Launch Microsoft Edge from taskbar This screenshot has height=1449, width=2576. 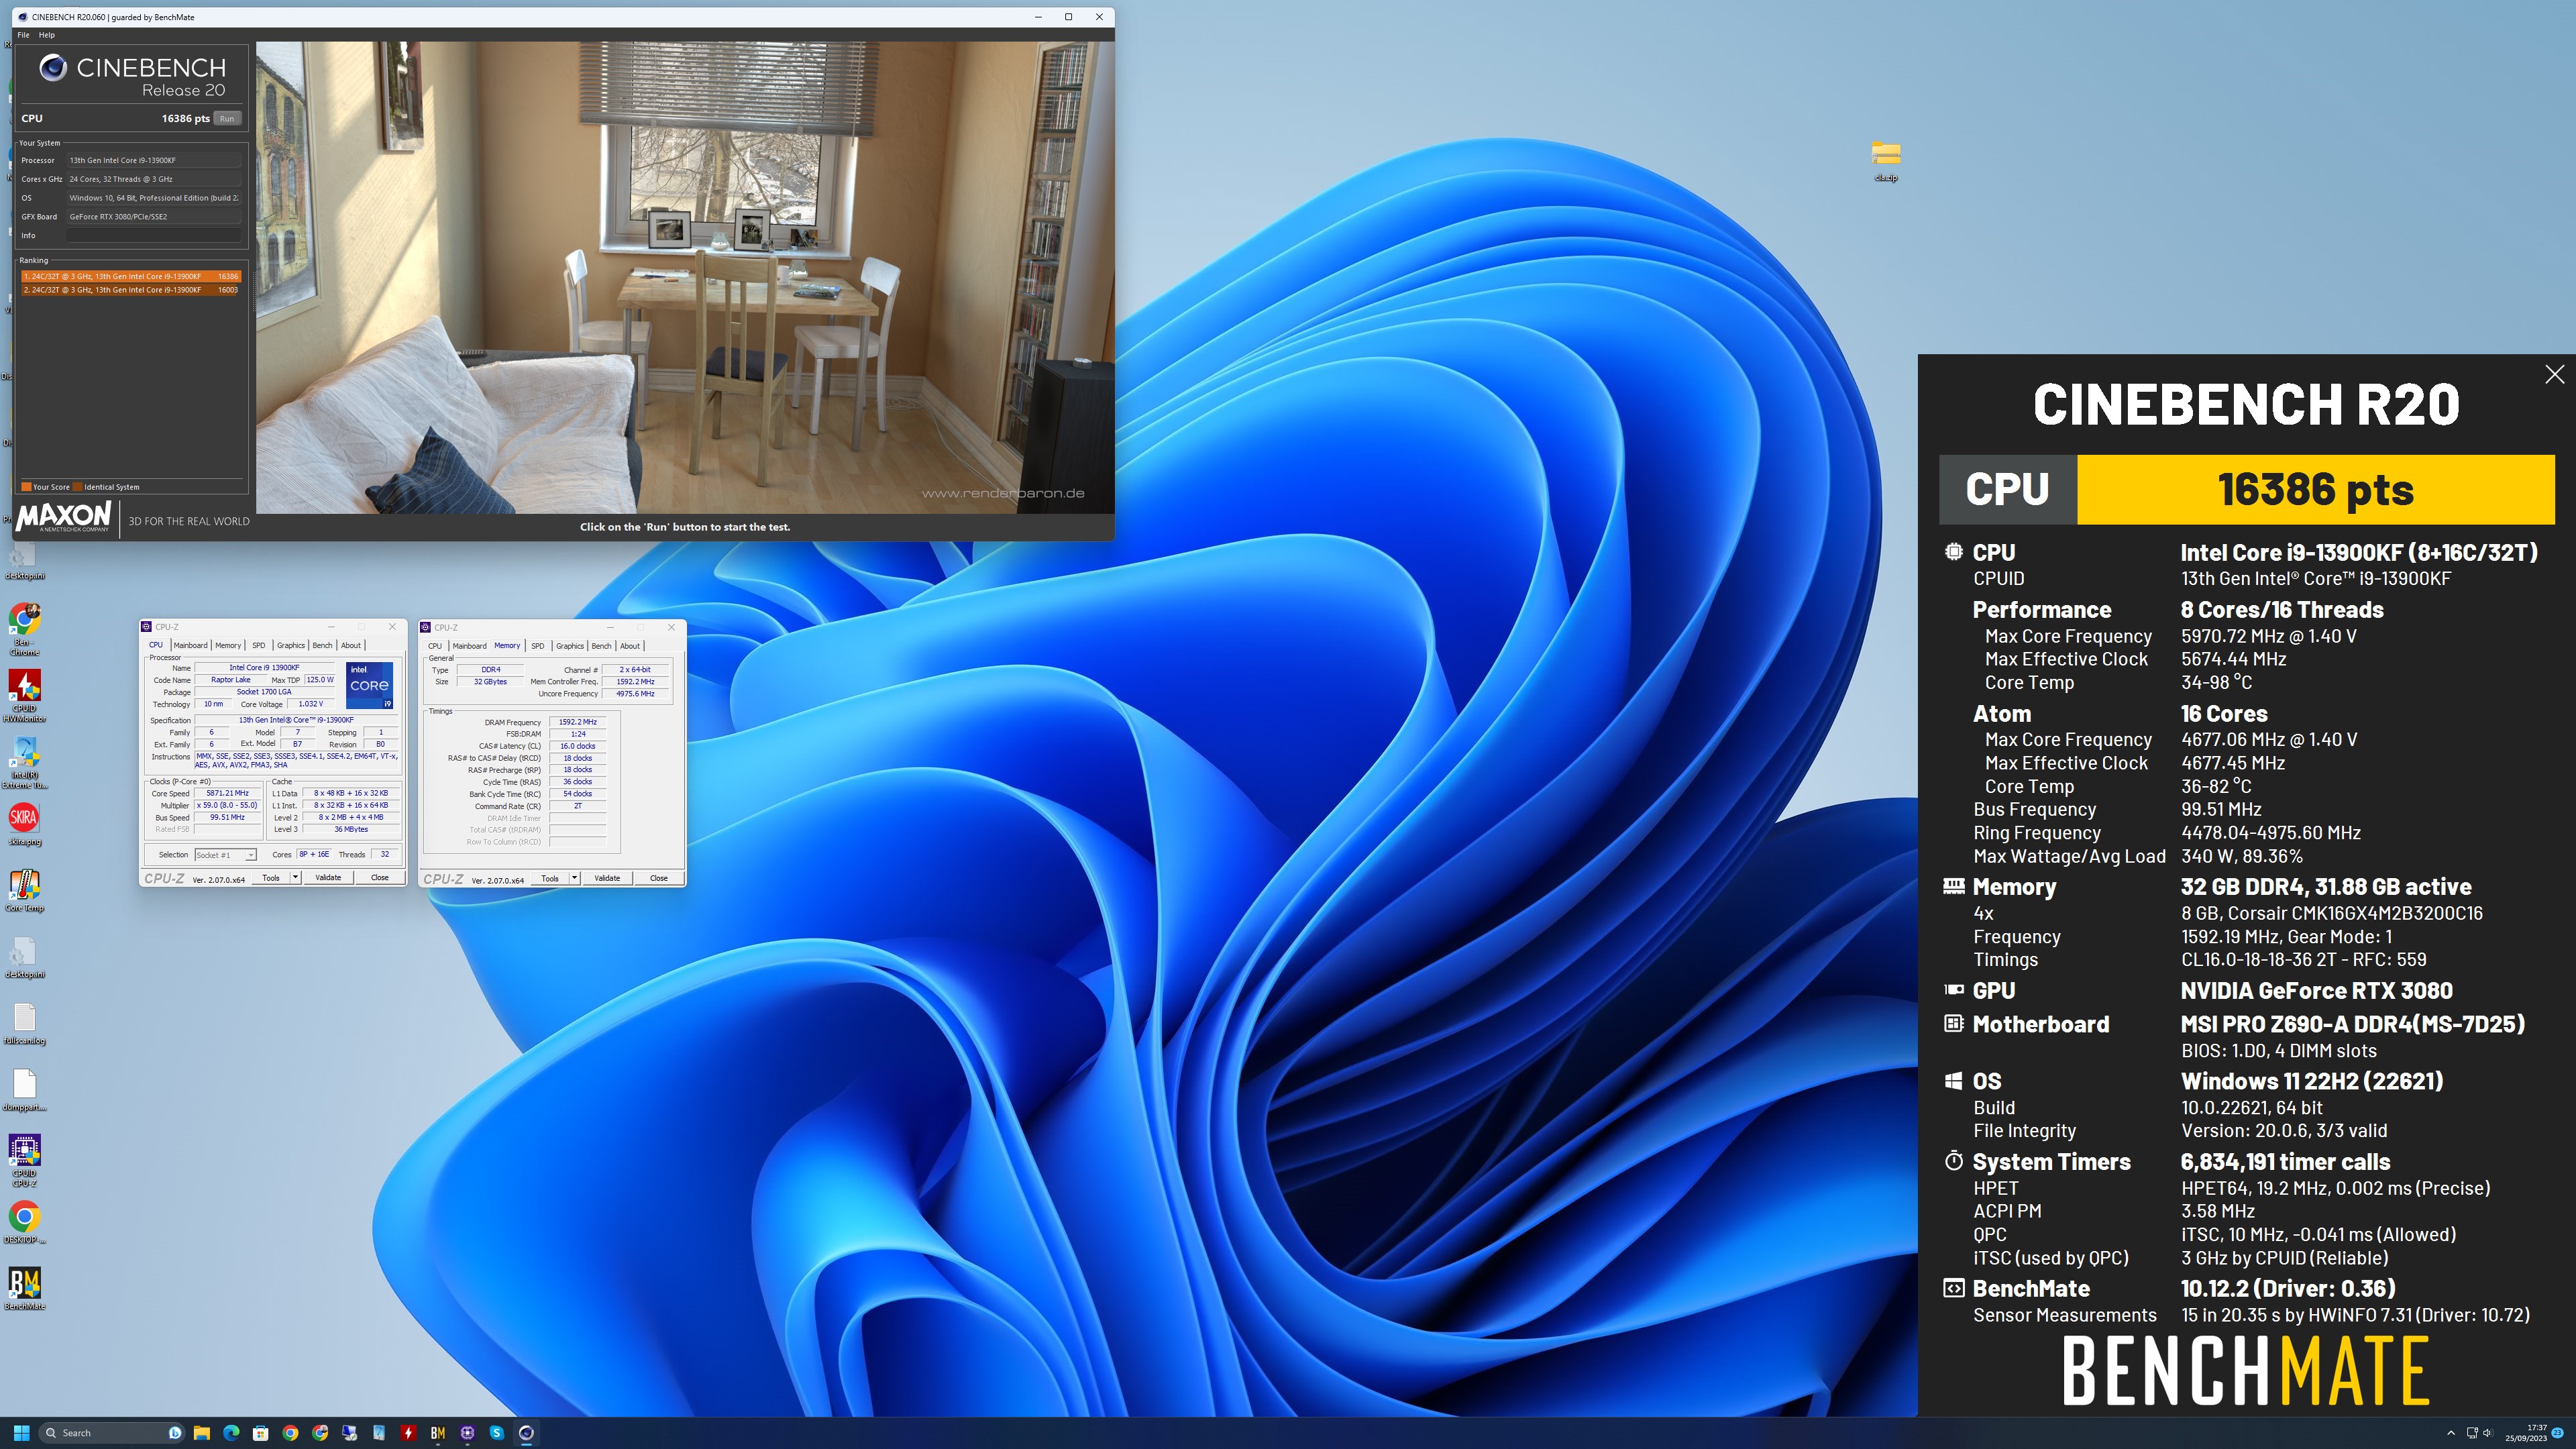[x=231, y=1433]
